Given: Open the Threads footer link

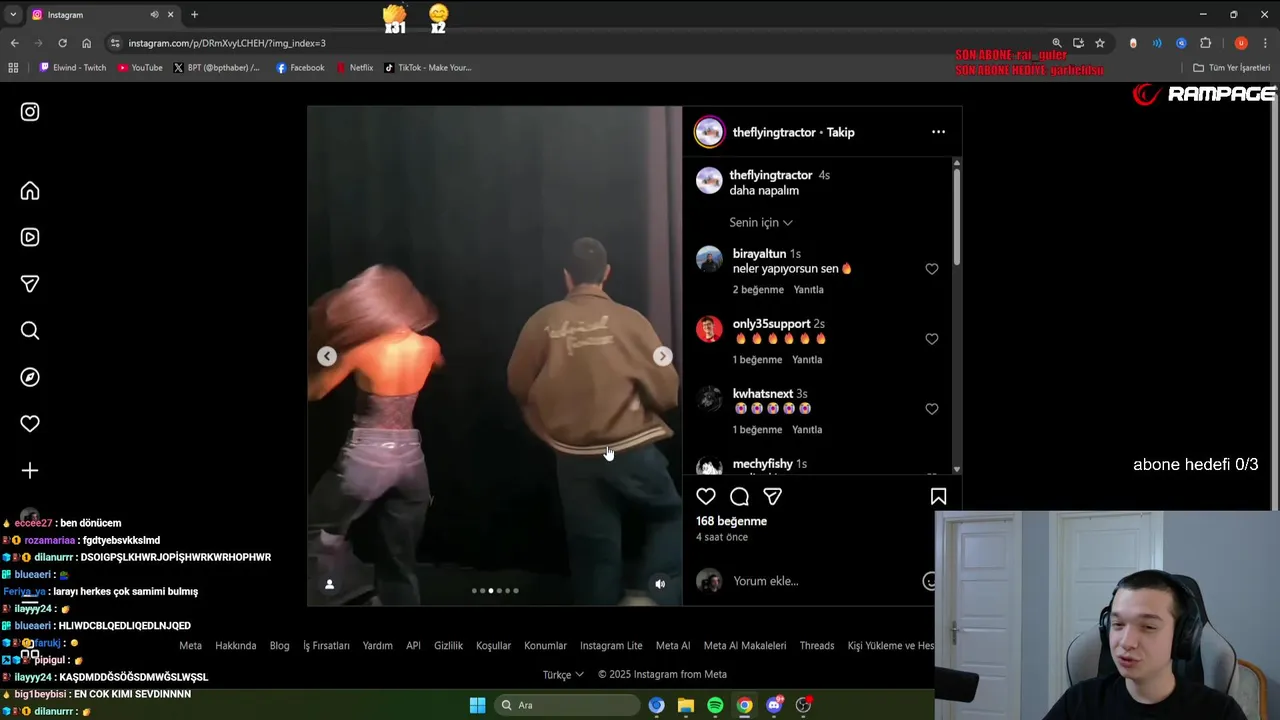Looking at the screenshot, I should coord(817,646).
